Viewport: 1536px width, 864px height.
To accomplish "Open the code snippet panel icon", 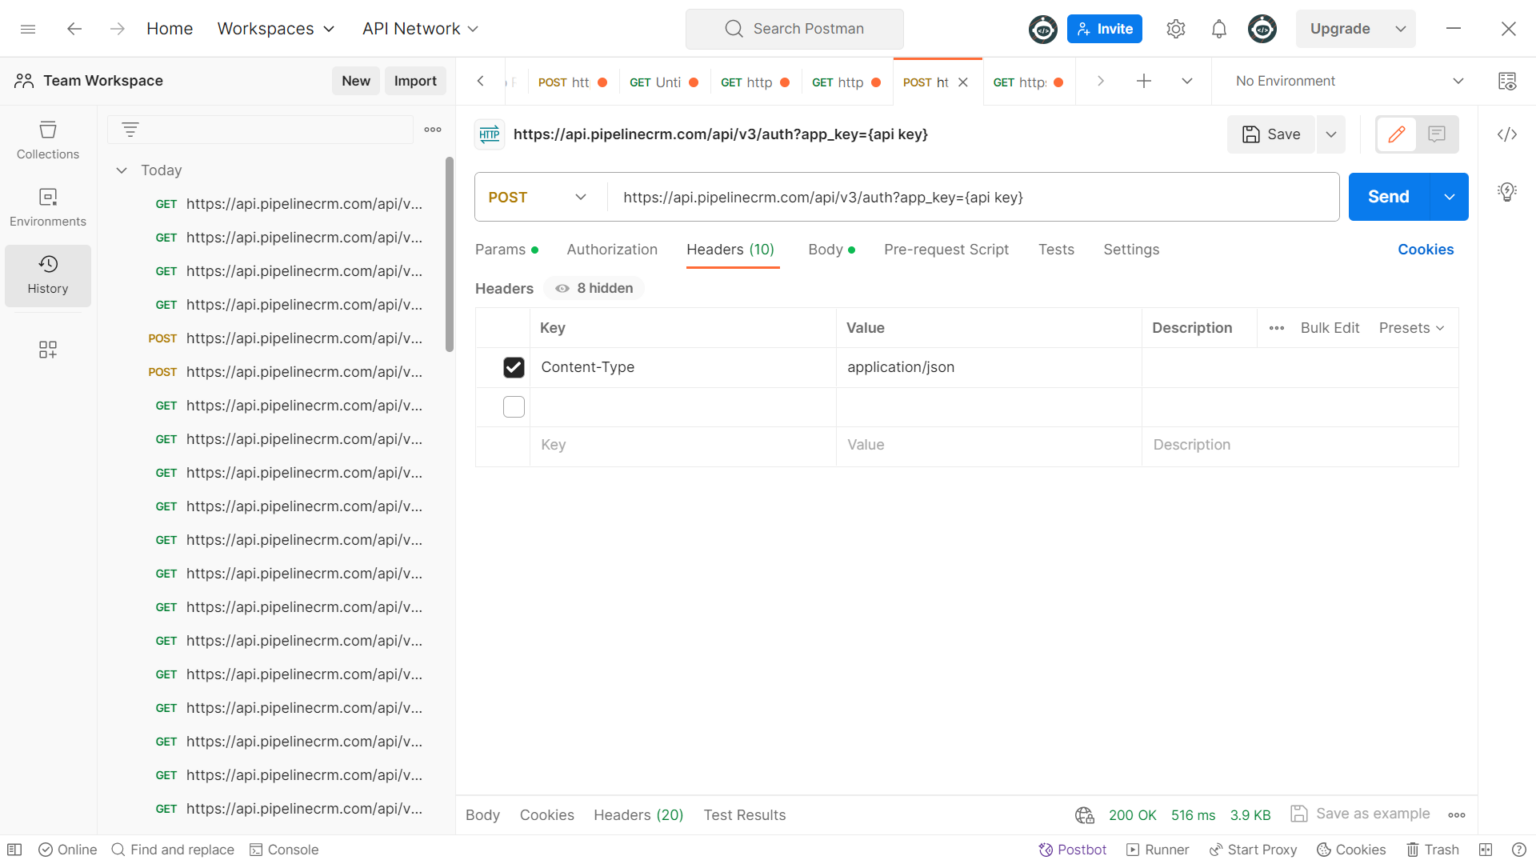I will [x=1506, y=134].
